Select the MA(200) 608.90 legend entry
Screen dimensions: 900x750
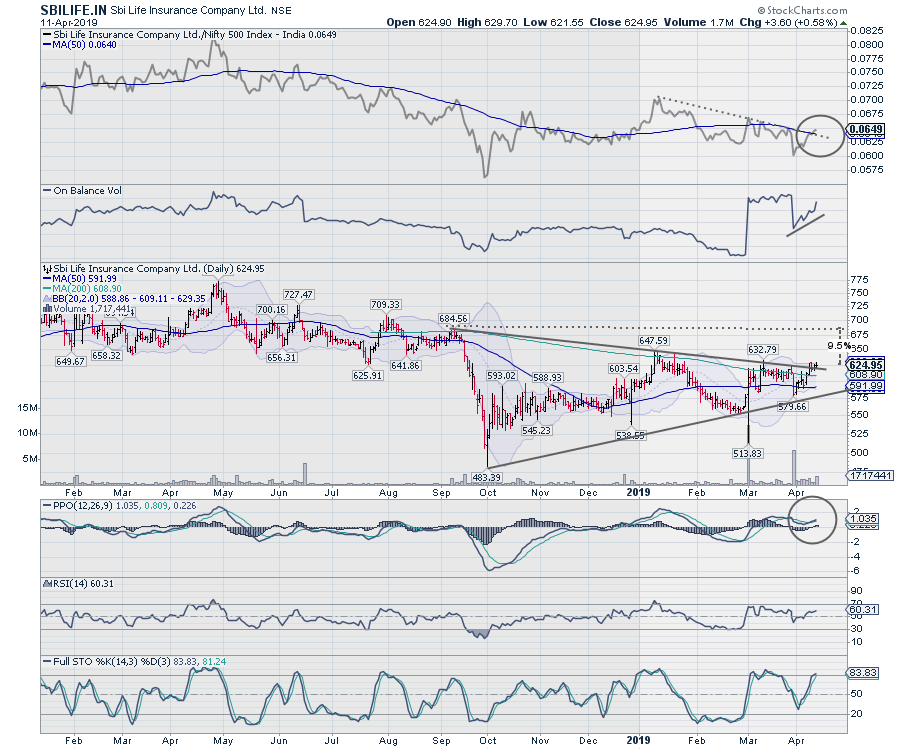pos(83,289)
